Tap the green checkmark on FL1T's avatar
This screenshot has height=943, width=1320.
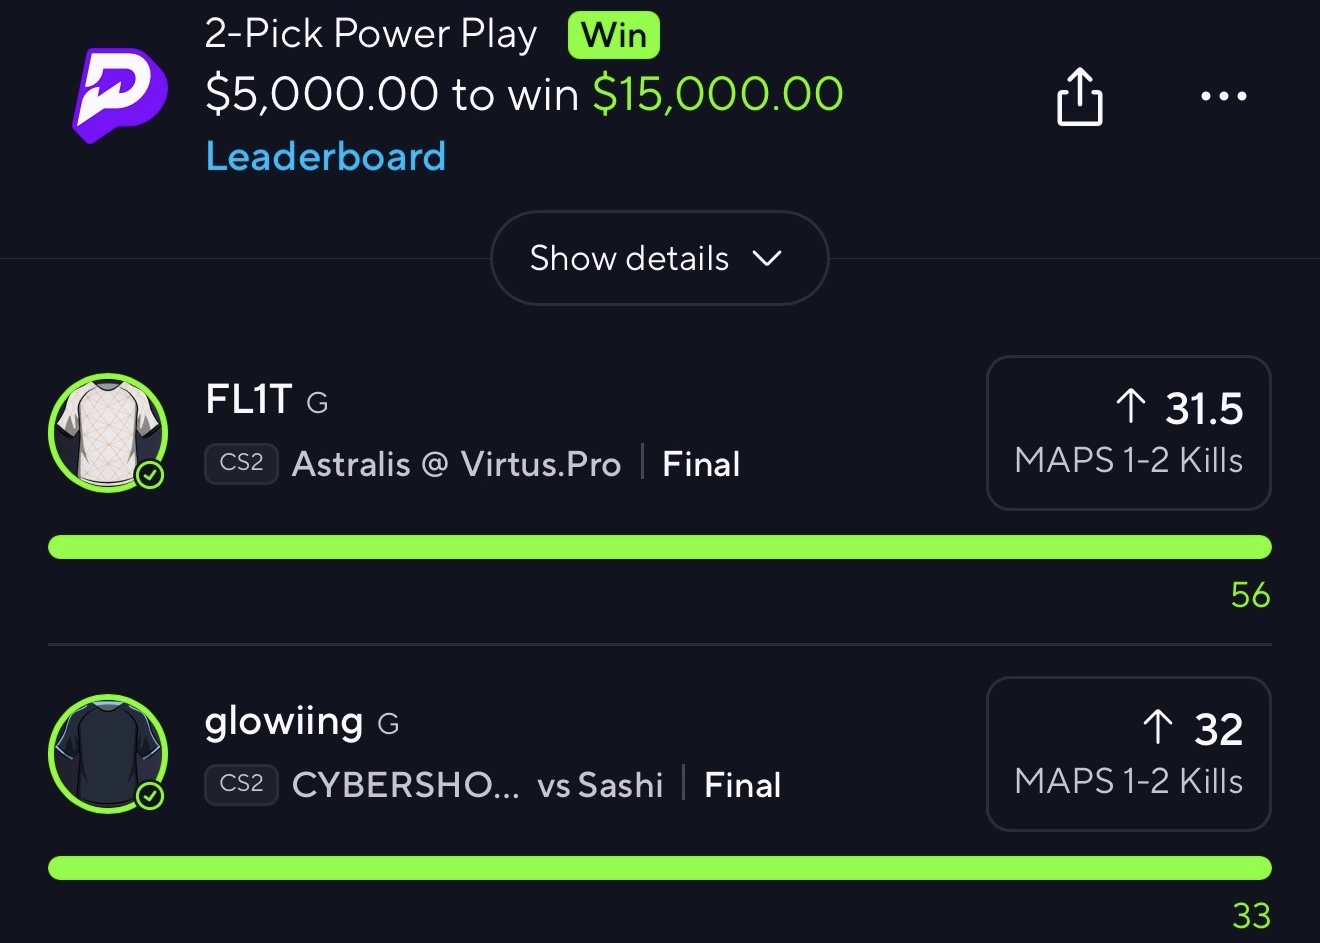(x=150, y=475)
